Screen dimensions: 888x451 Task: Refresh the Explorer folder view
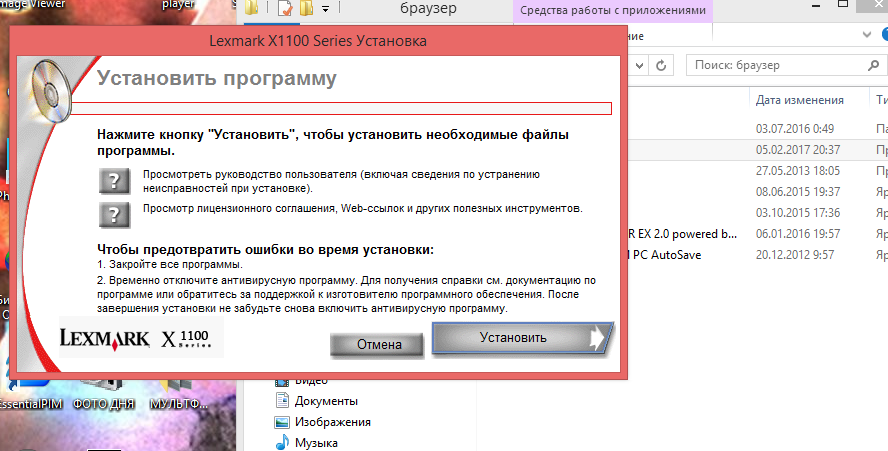pos(661,65)
